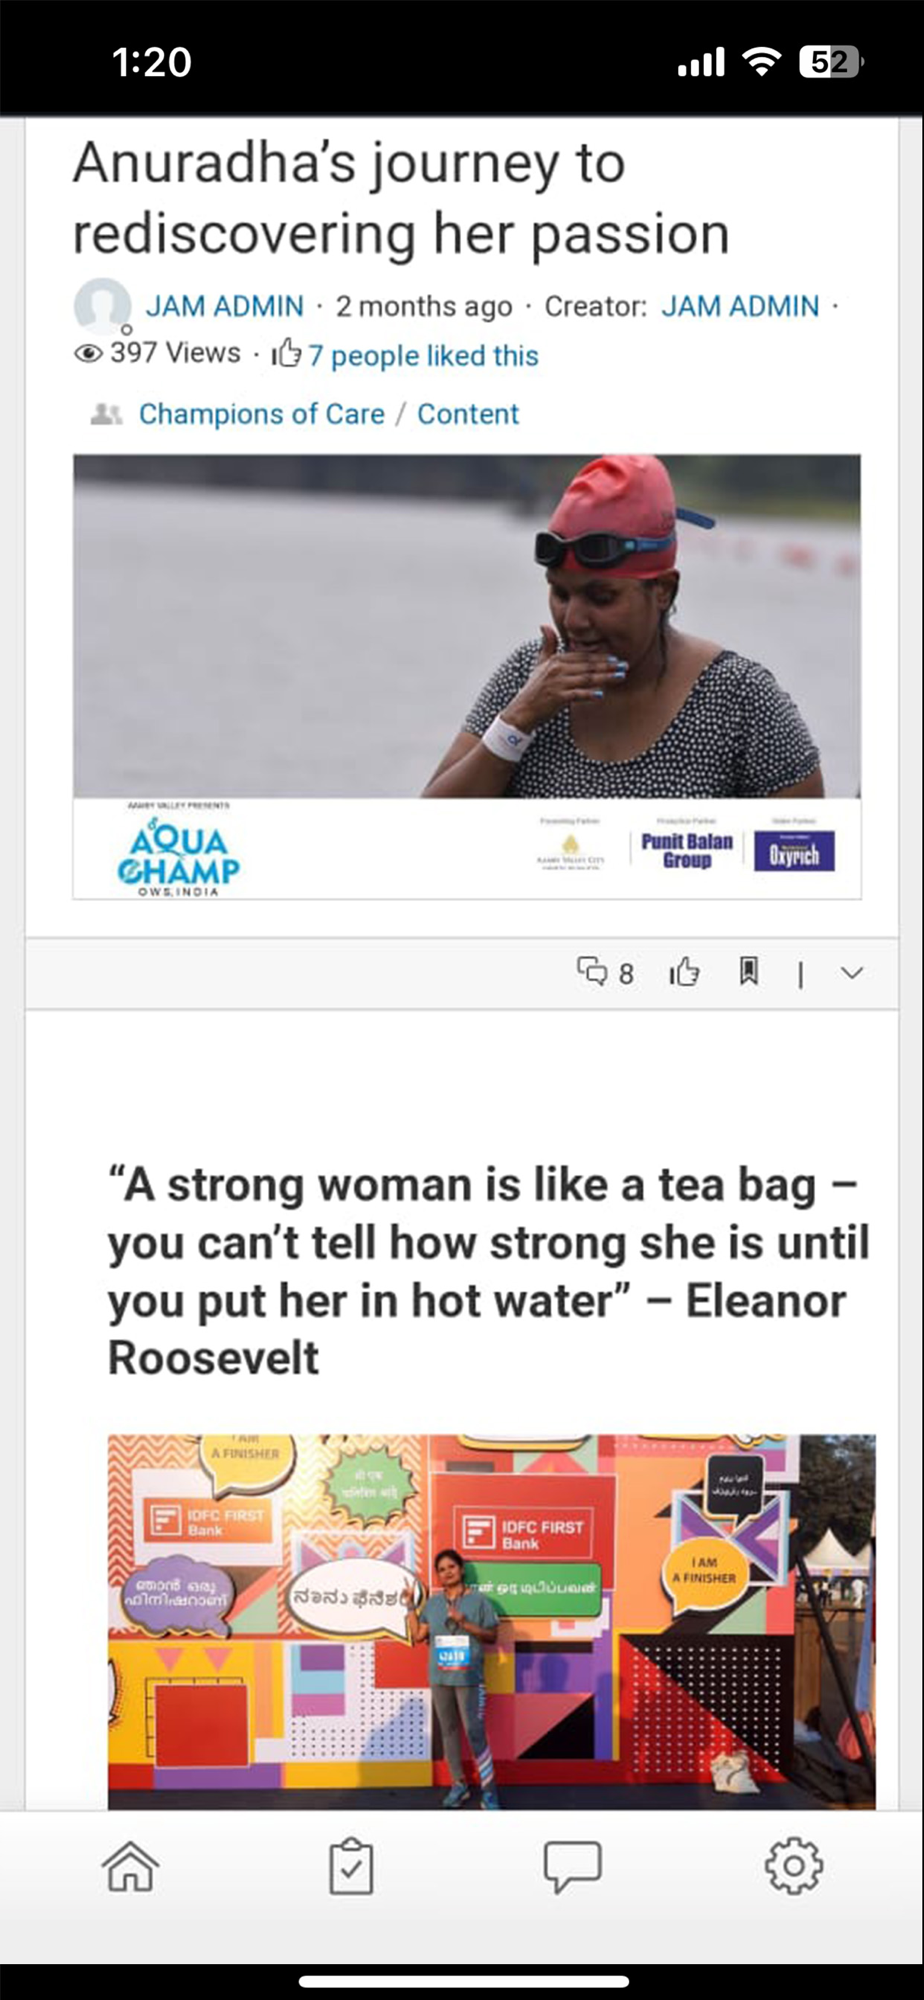This screenshot has width=924, height=2000.
Task: Open the Content breadcrumb link
Action: 468,414
